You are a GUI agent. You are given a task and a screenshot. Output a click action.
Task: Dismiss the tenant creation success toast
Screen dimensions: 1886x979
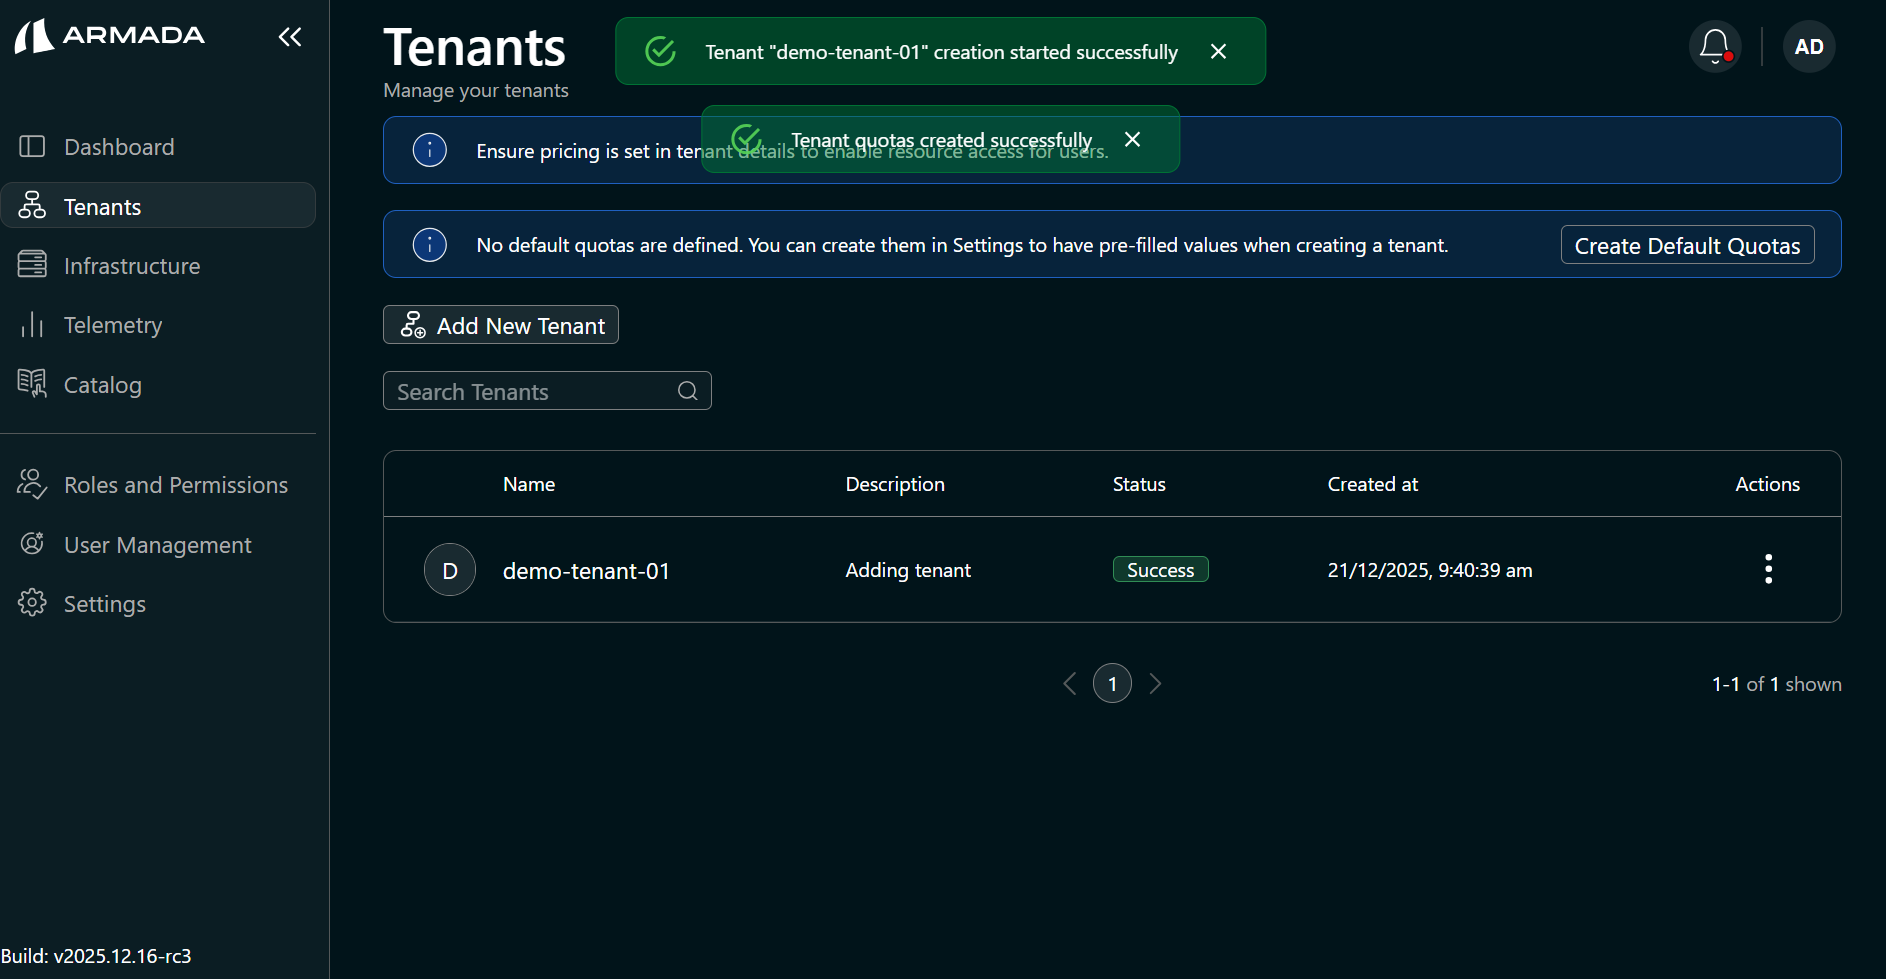click(x=1218, y=50)
